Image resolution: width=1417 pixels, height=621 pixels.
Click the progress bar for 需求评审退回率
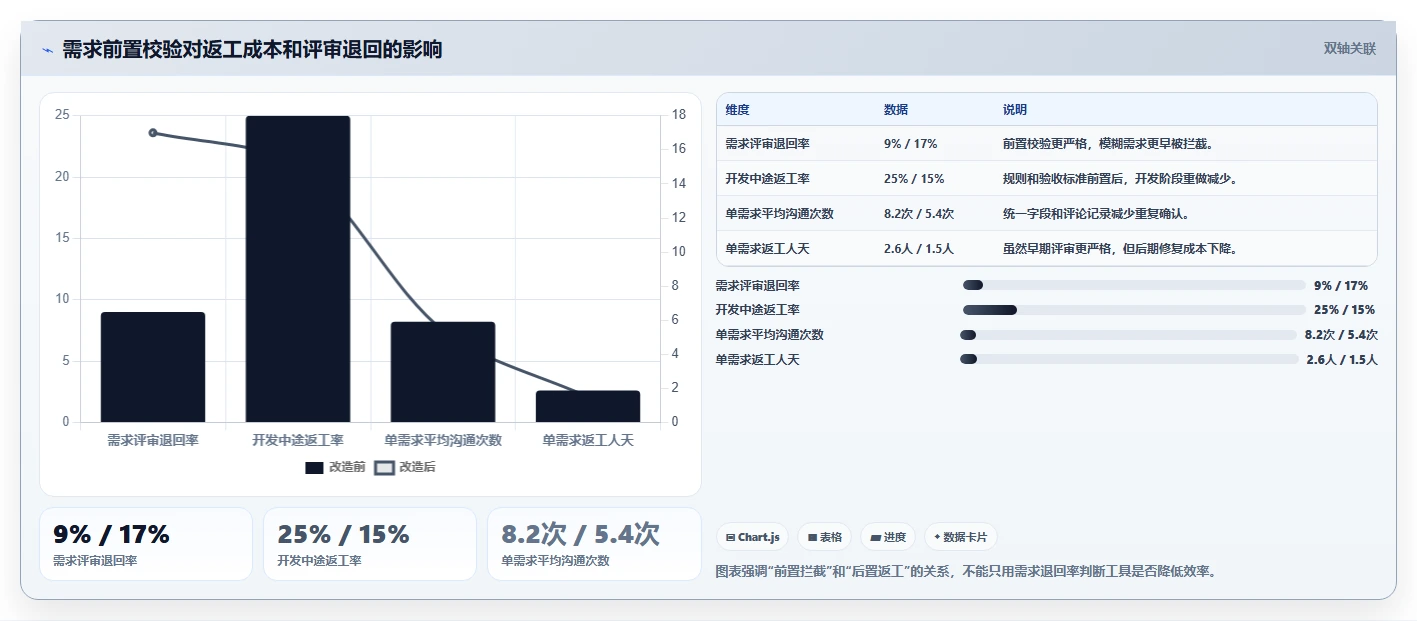coord(1134,285)
